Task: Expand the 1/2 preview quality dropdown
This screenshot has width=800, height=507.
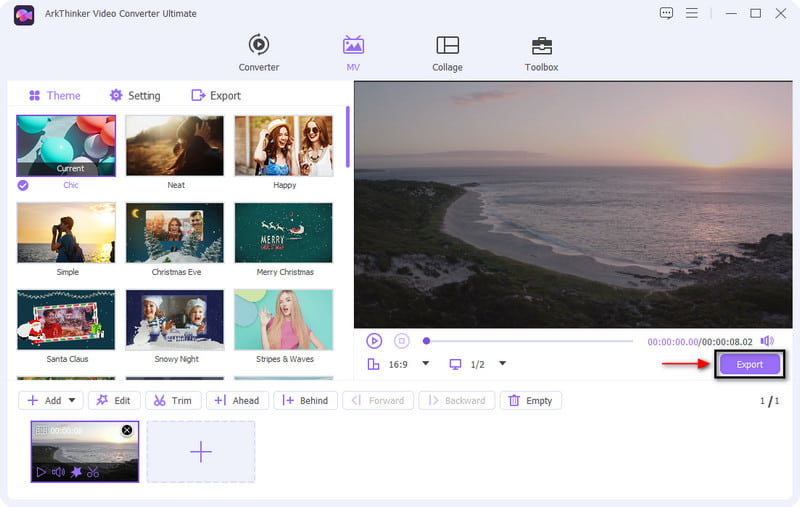Action: click(503, 364)
